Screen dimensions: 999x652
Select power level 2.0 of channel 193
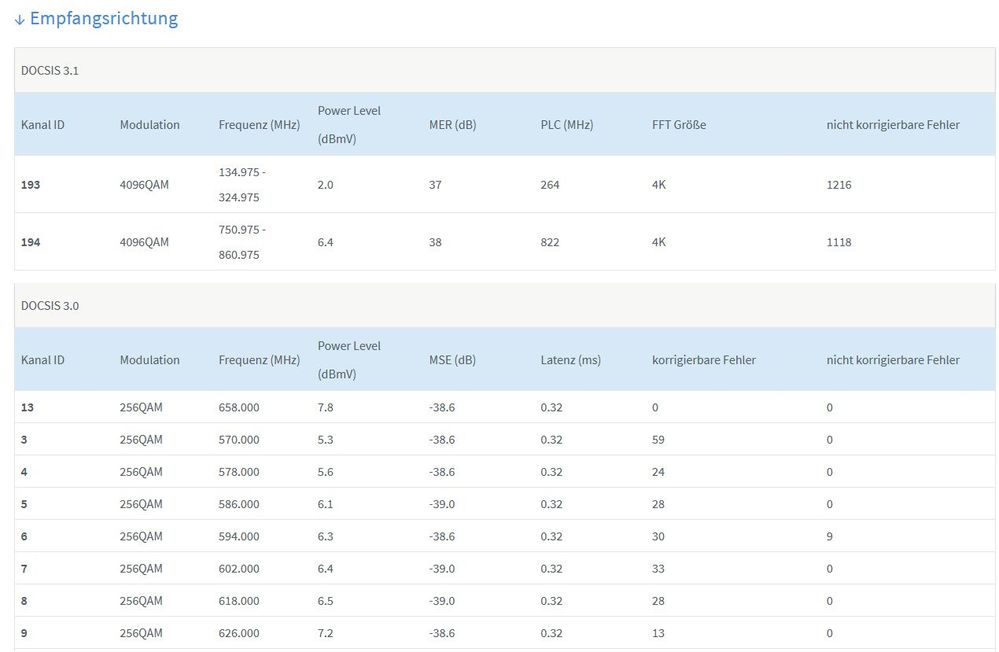coord(325,185)
